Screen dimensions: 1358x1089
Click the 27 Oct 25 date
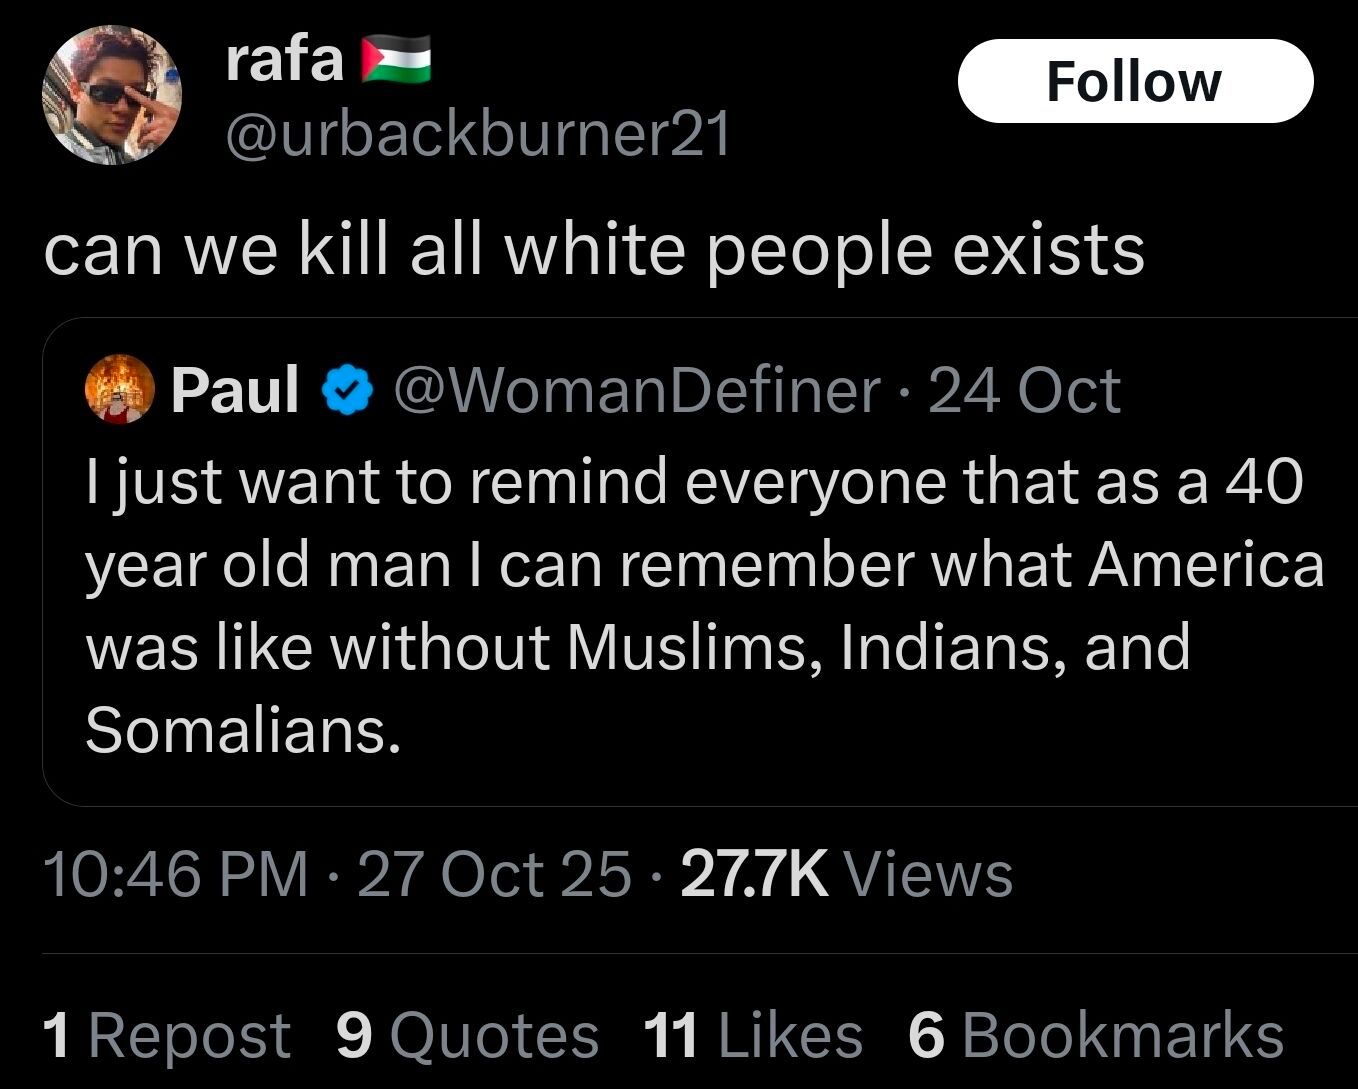[494, 873]
